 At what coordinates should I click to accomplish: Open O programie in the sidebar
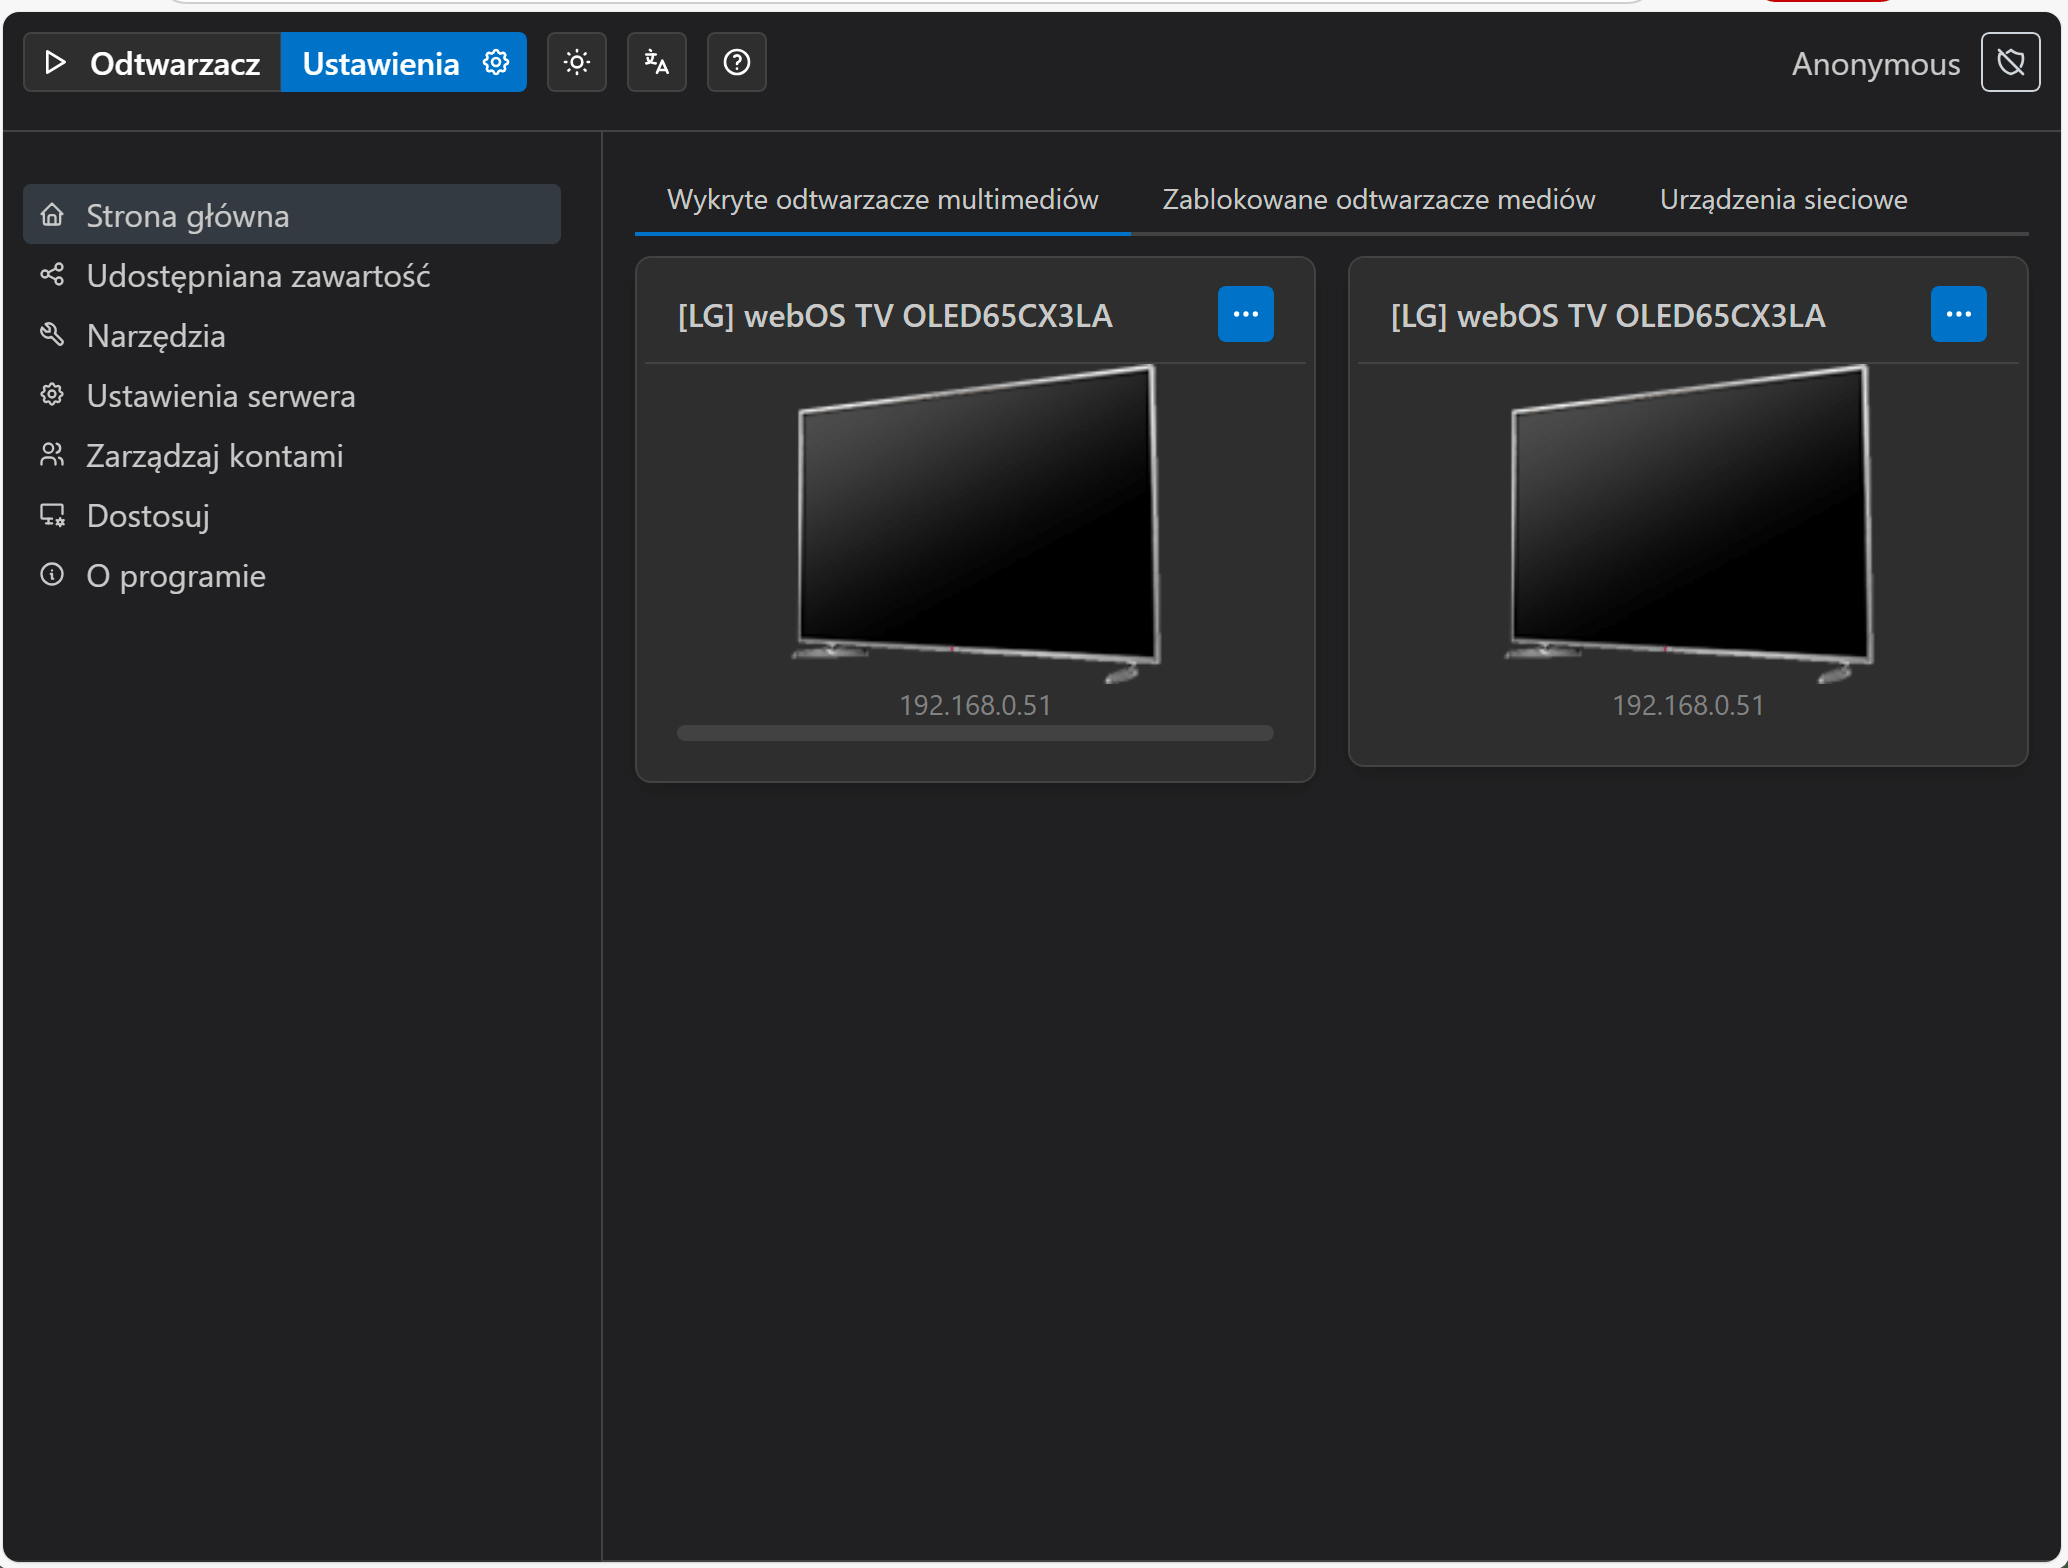(292, 575)
